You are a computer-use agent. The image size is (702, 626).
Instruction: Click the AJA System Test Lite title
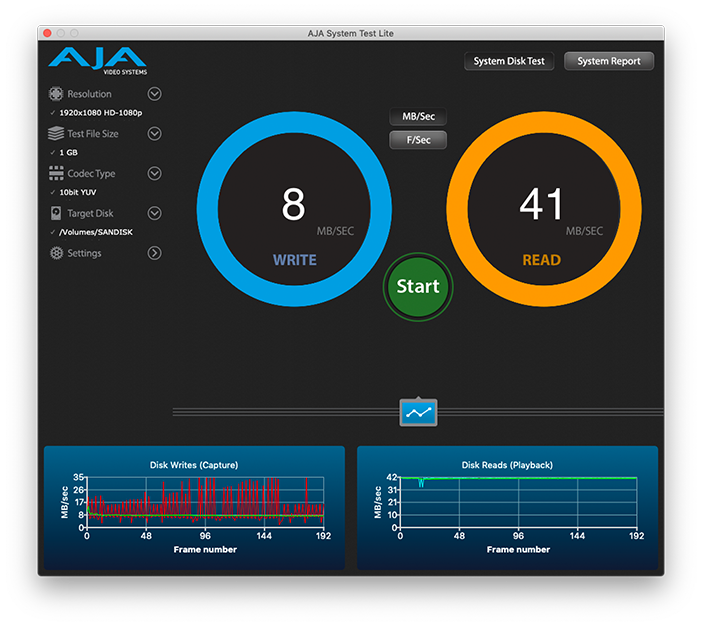point(351,33)
